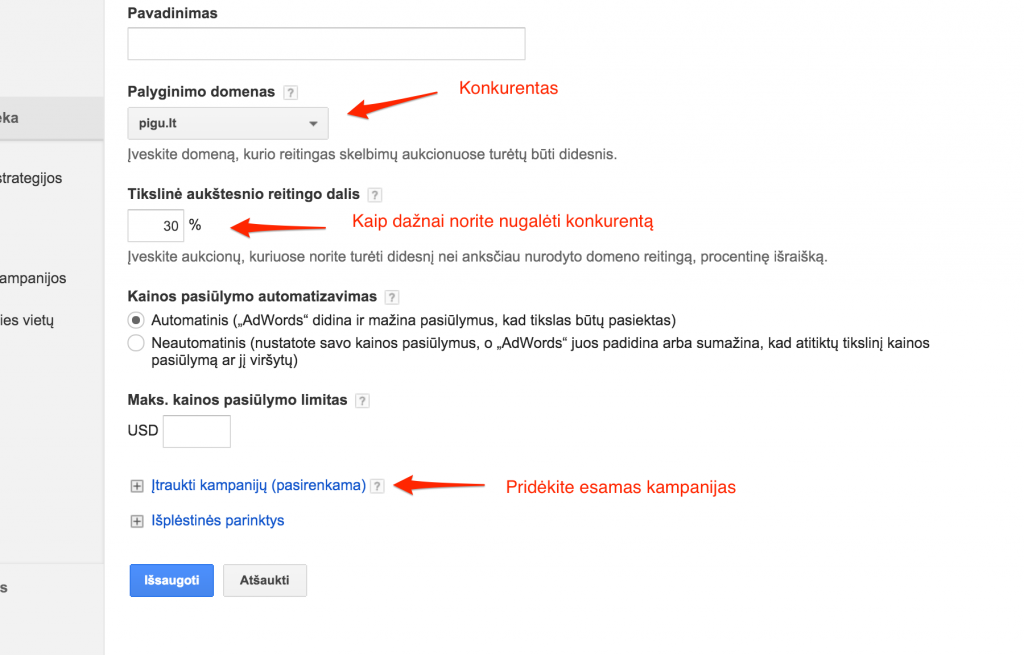The height and width of the screenshot is (655, 1024).
Task: Click plus icon next to Išplėstinės parinktys
Action: pos(136,521)
